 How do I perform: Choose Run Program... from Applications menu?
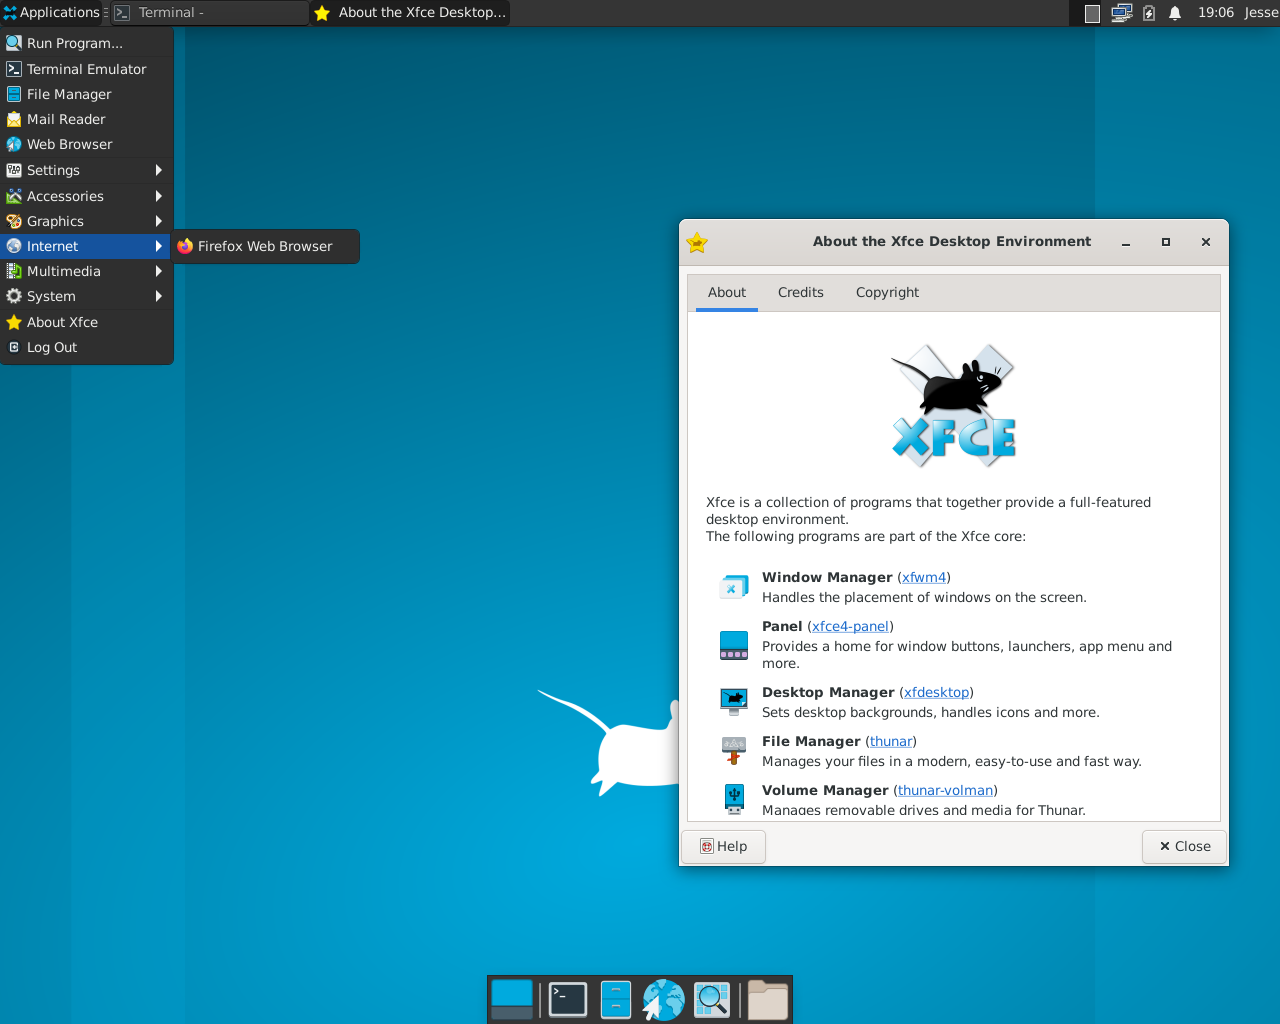click(x=87, y=43)
